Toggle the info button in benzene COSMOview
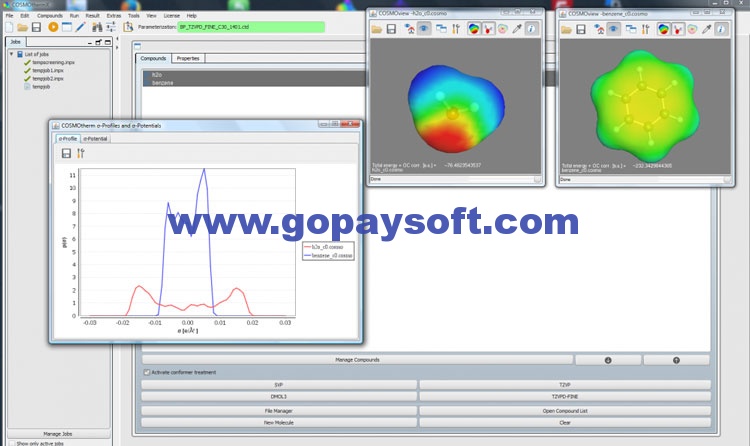This screenshot has height=446, width=750. 721,30
